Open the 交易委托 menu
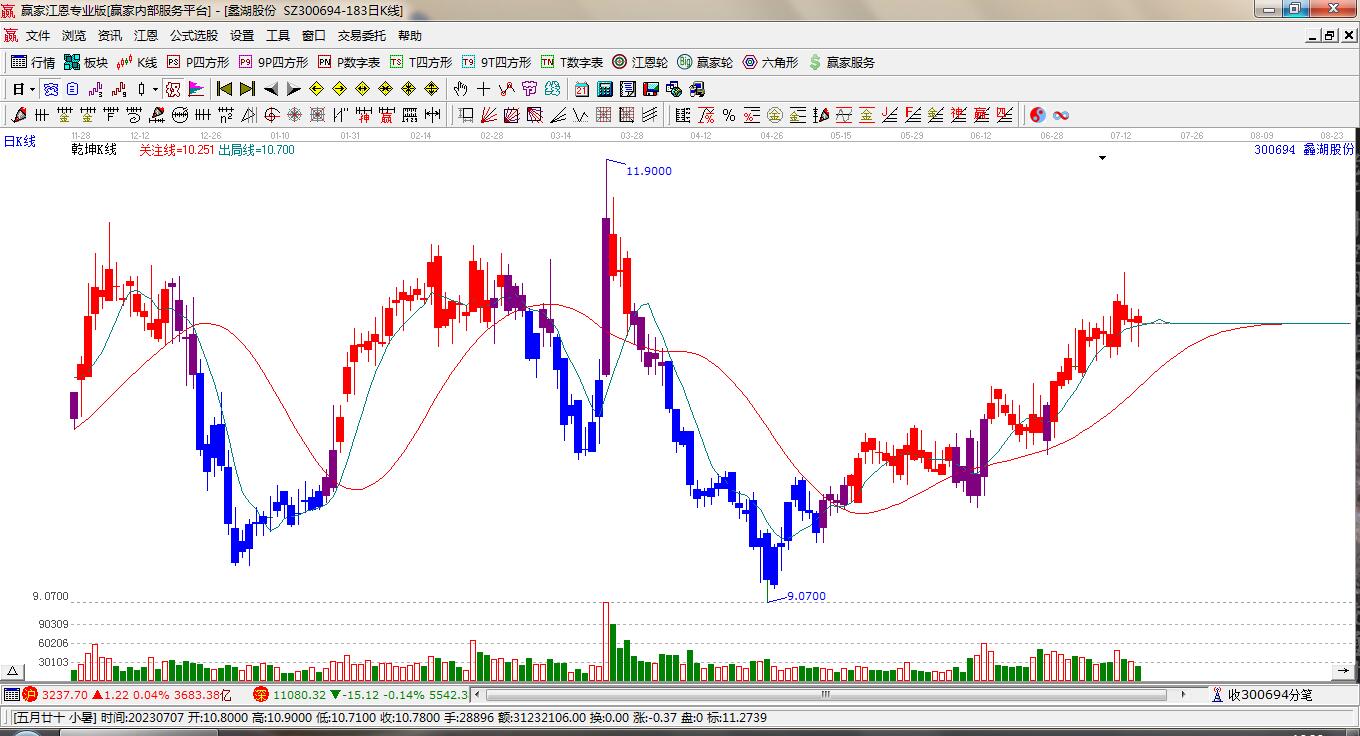 point(362,36)
